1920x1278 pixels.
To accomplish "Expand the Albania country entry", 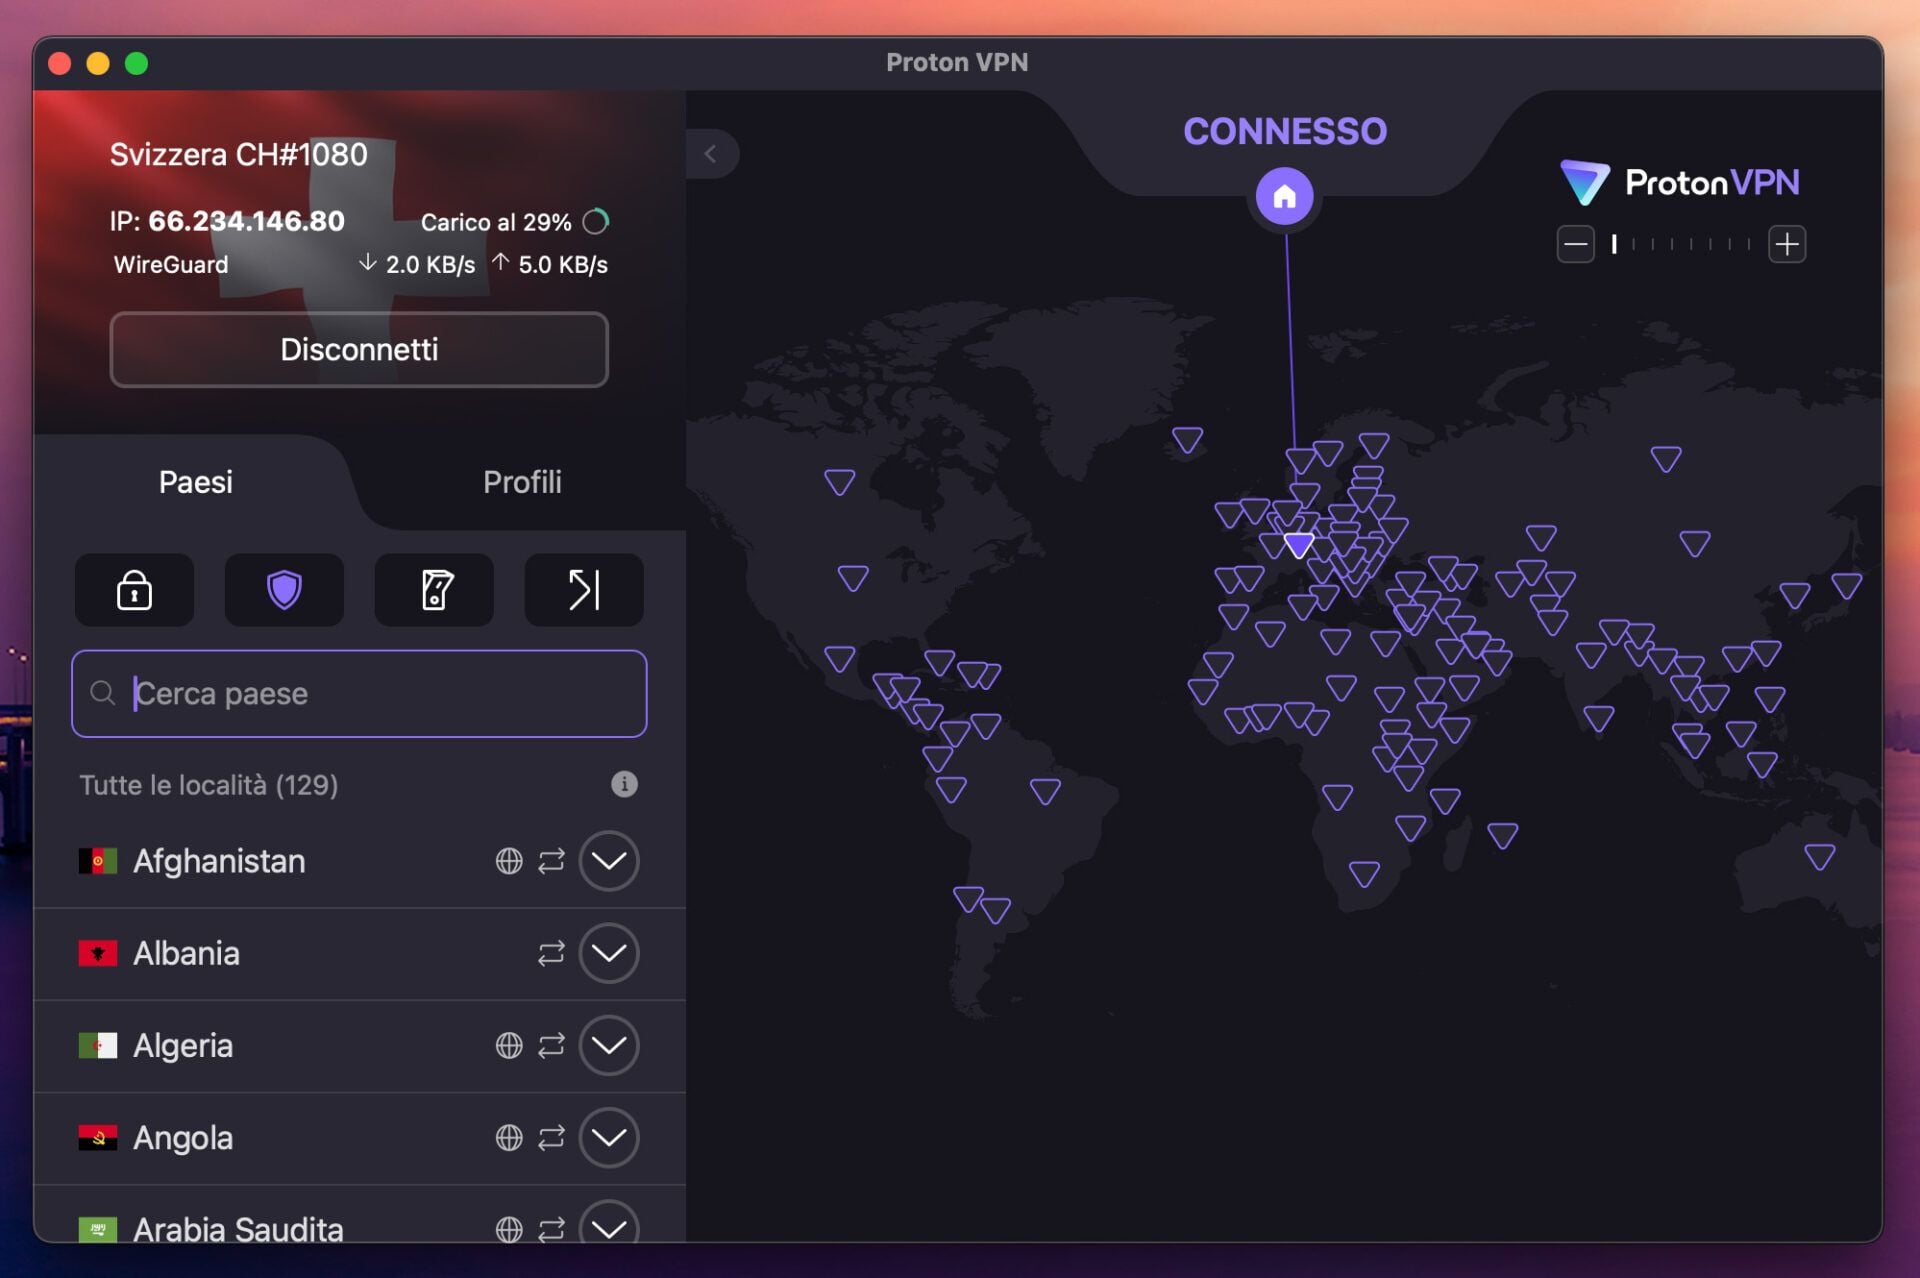I will tap(608, 953).
